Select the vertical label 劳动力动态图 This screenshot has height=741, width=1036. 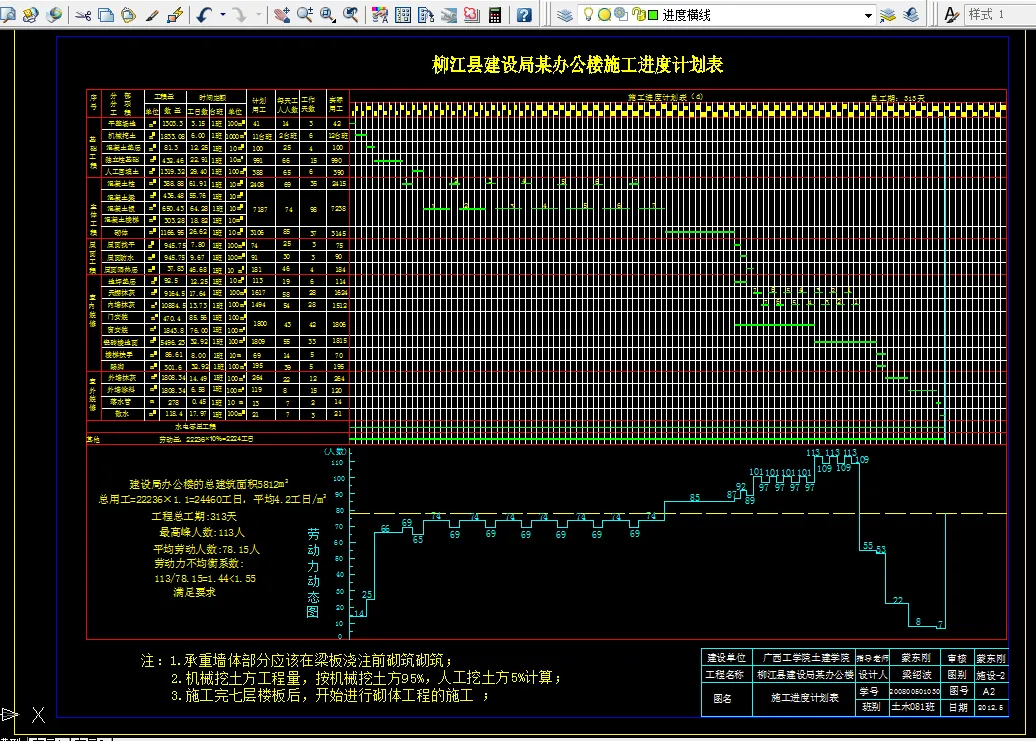click(313, 573)
